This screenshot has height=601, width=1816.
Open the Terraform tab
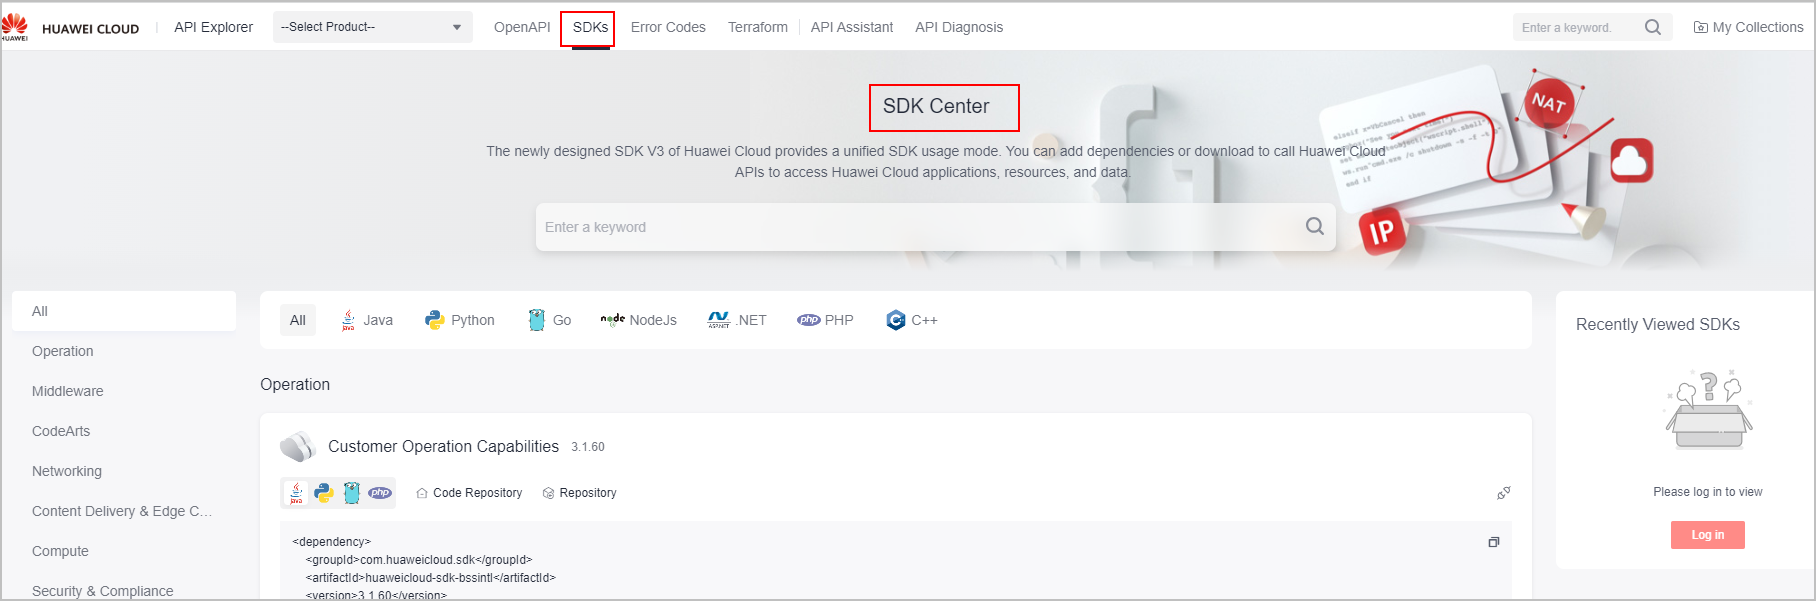(758, 27)
